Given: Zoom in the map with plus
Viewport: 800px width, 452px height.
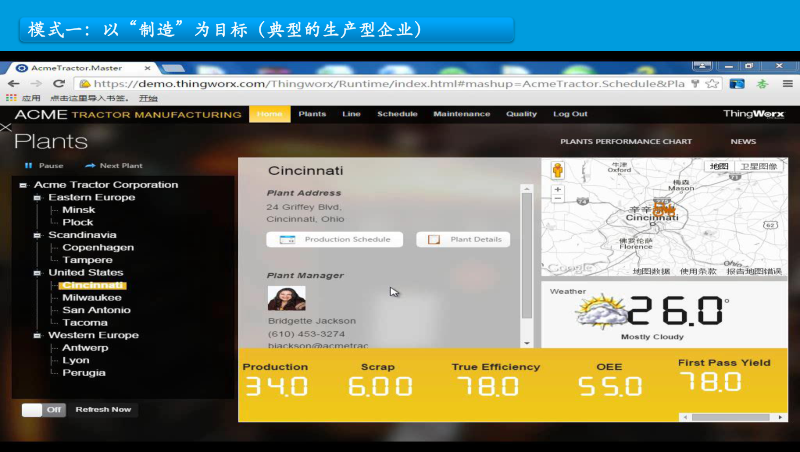Looking at the screenshot, I should coord(558,189).
